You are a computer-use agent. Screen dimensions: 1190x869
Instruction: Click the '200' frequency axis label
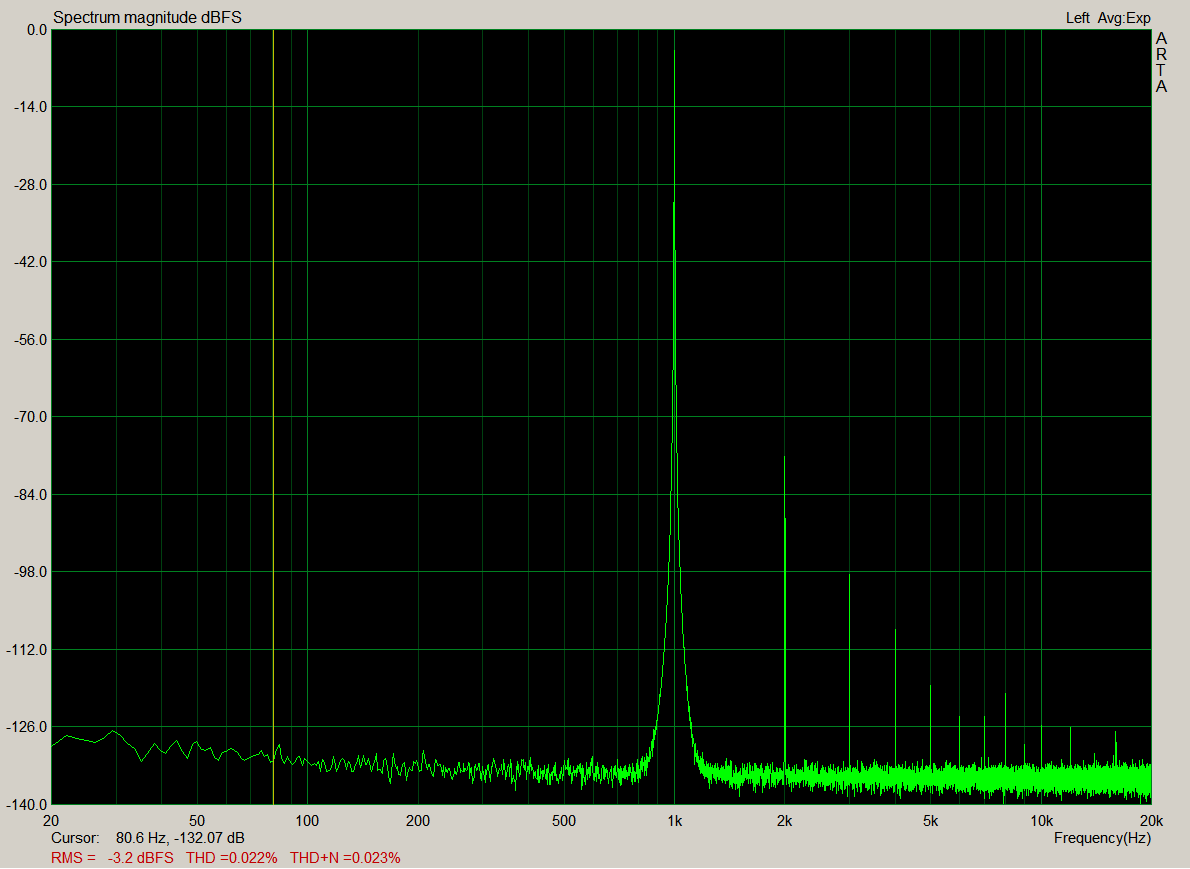417,820
